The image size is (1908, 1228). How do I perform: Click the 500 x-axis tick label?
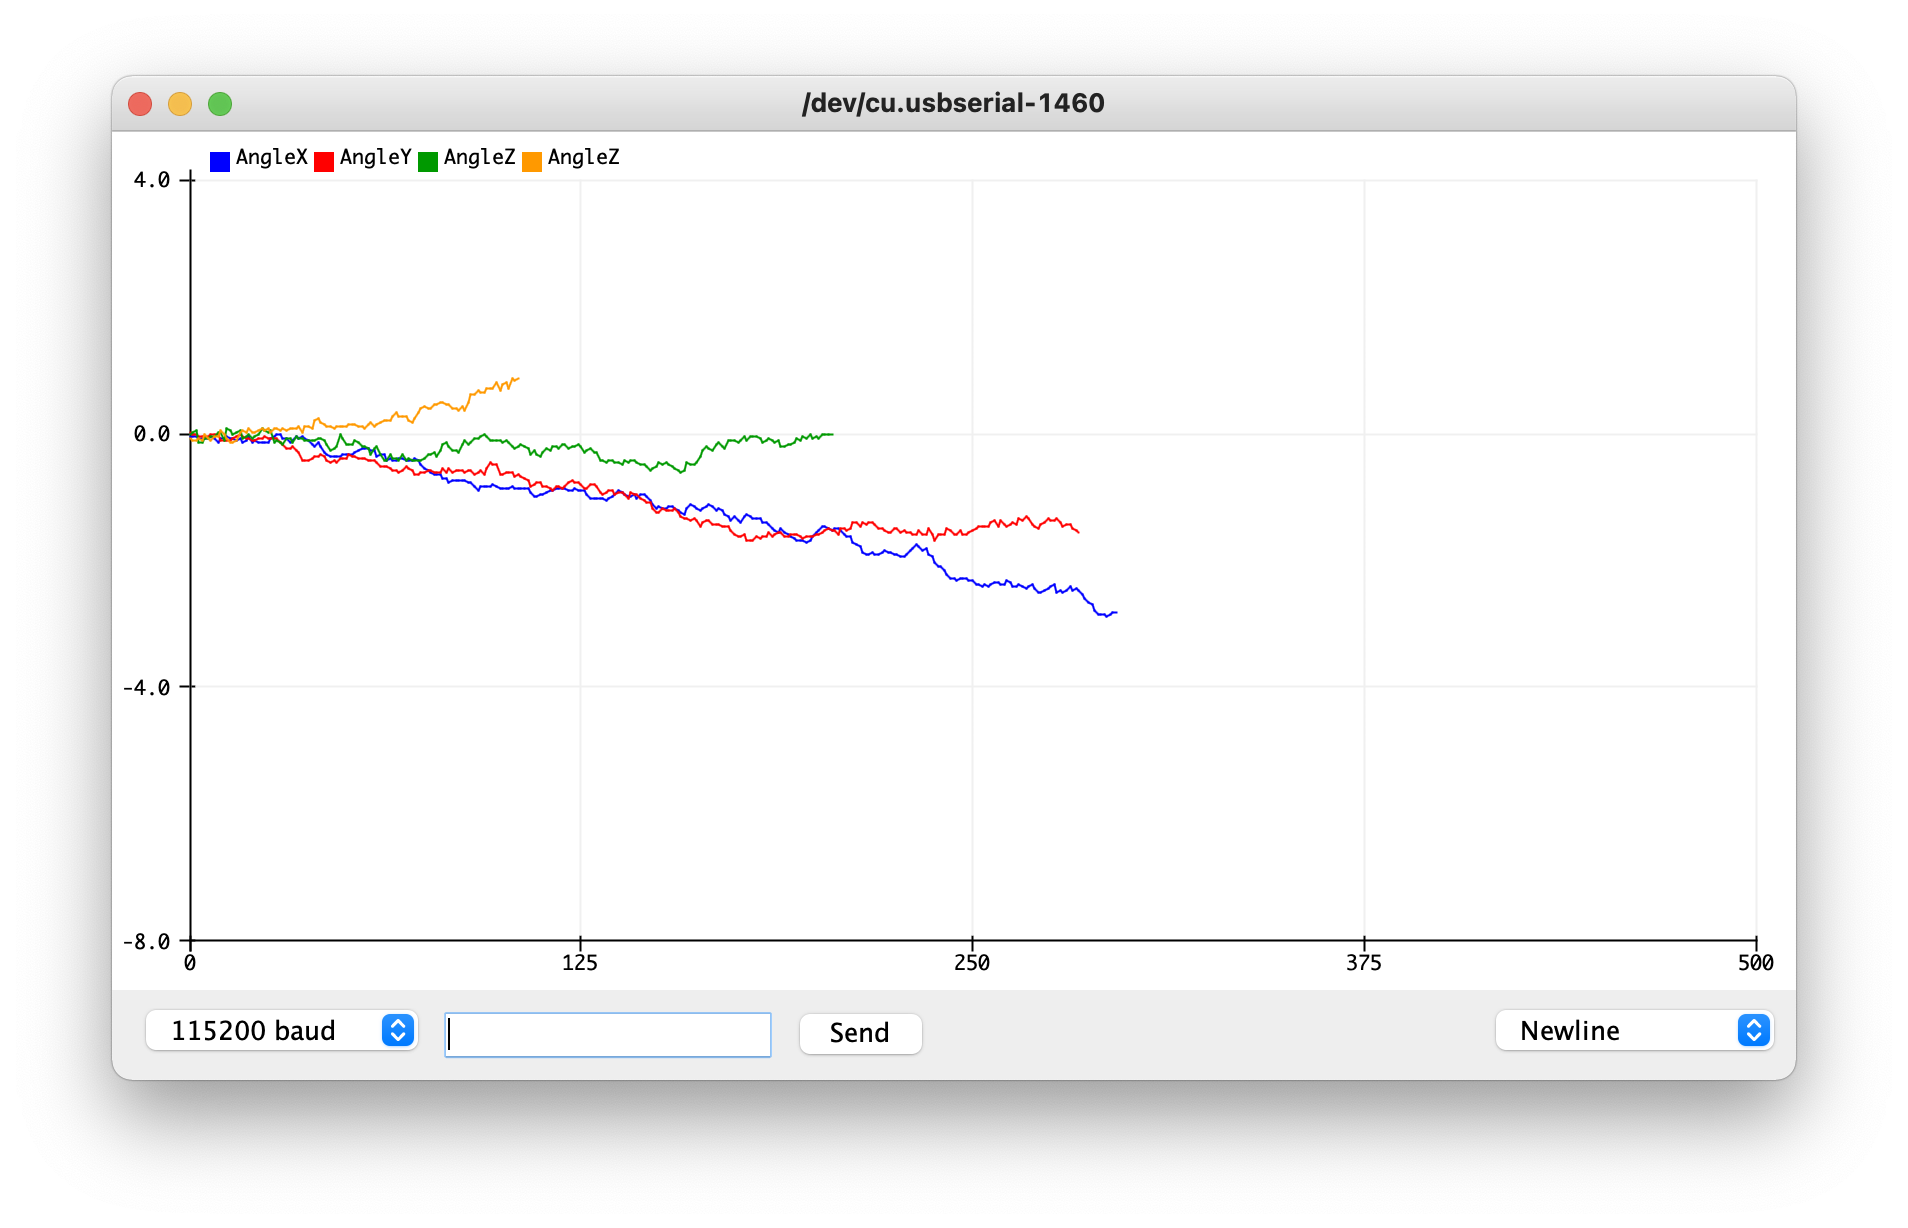[x=1756, y=963]
